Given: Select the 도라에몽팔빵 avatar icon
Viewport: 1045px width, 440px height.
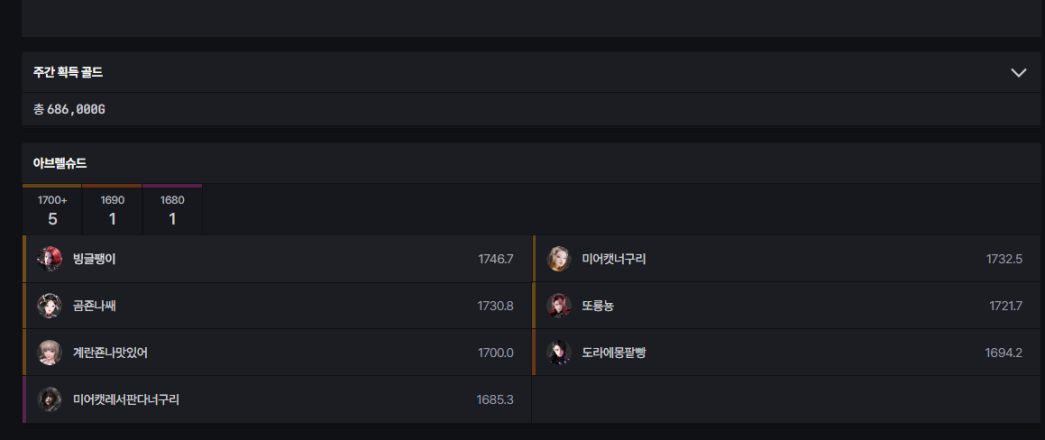Looking at the screenshot, I should (559, 352).
